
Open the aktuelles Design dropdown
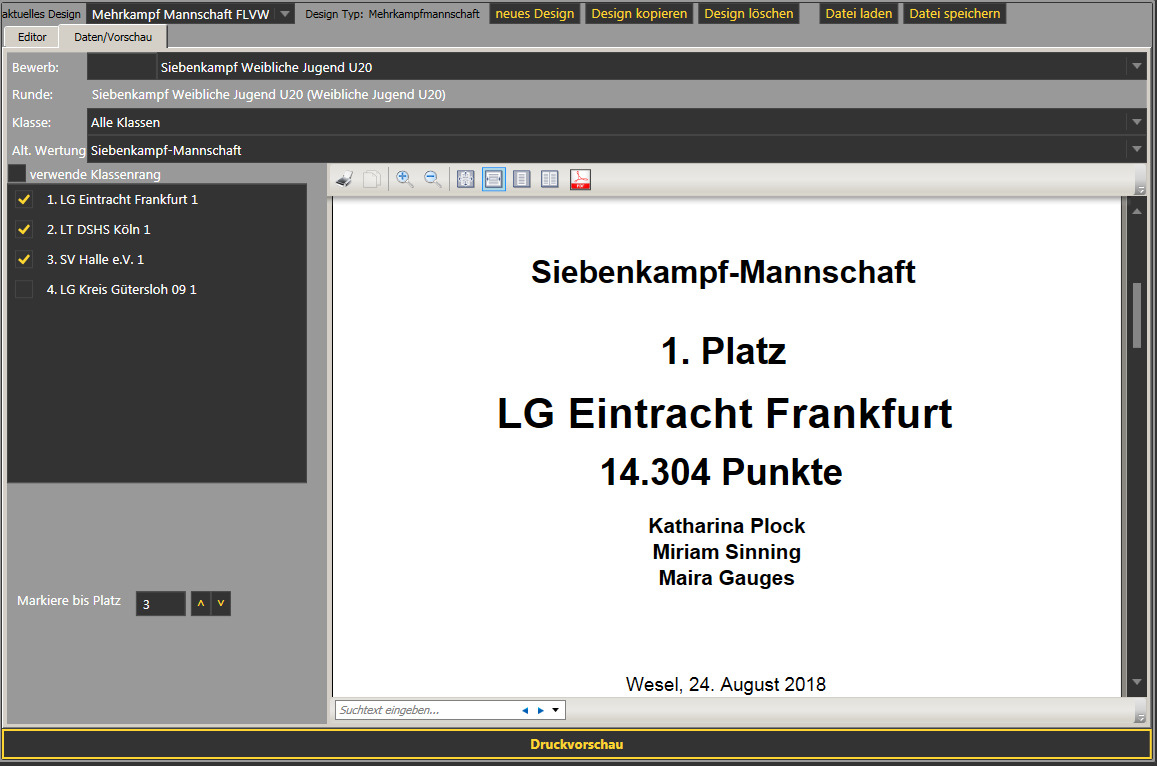pyautogui.click(x=285, y=14)
